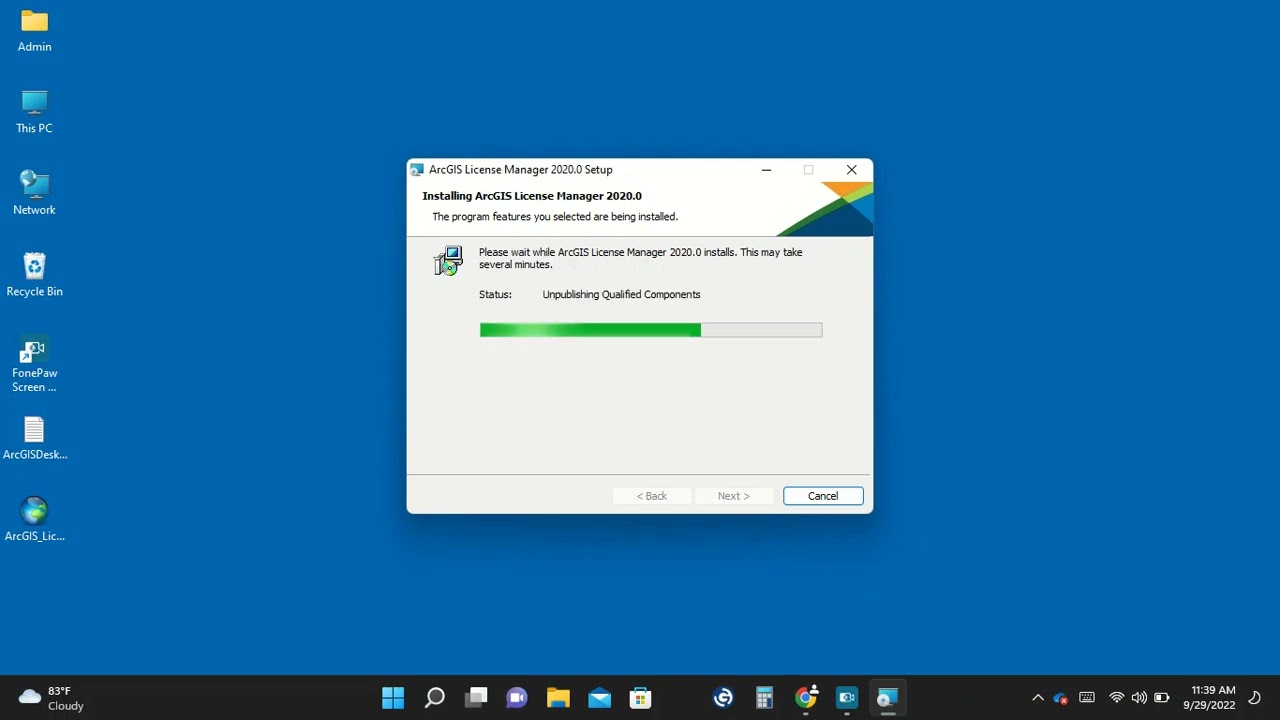The height and width of the screenshot is (720, 1280).
Task: Launch the FonePaw Screen Recorder desktop shortcut
Action: point(34,365)
